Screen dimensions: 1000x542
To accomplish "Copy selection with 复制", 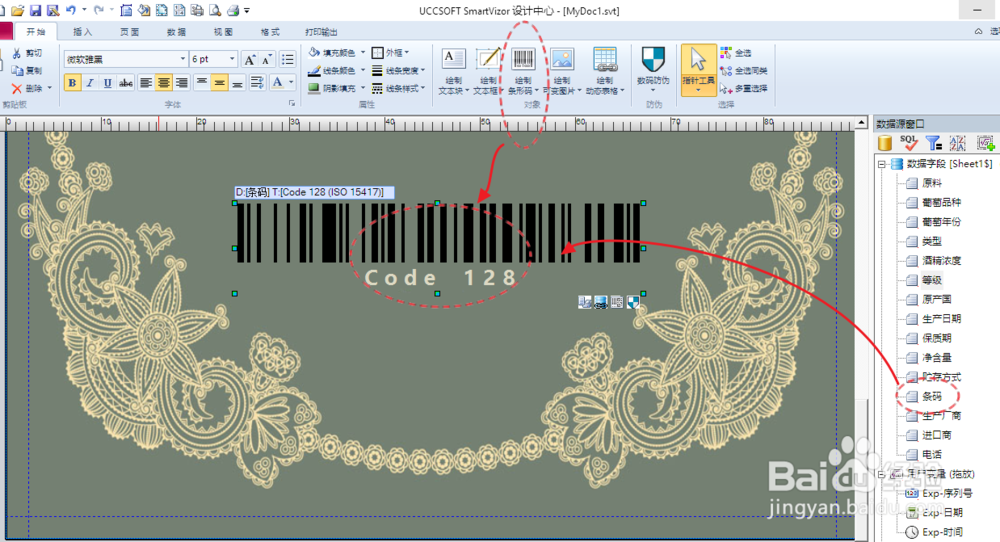I will [28, 70].
